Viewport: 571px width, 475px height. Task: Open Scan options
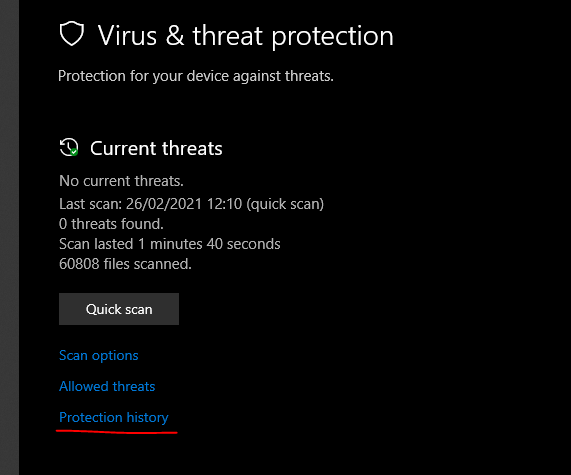[x=99, y=355]
